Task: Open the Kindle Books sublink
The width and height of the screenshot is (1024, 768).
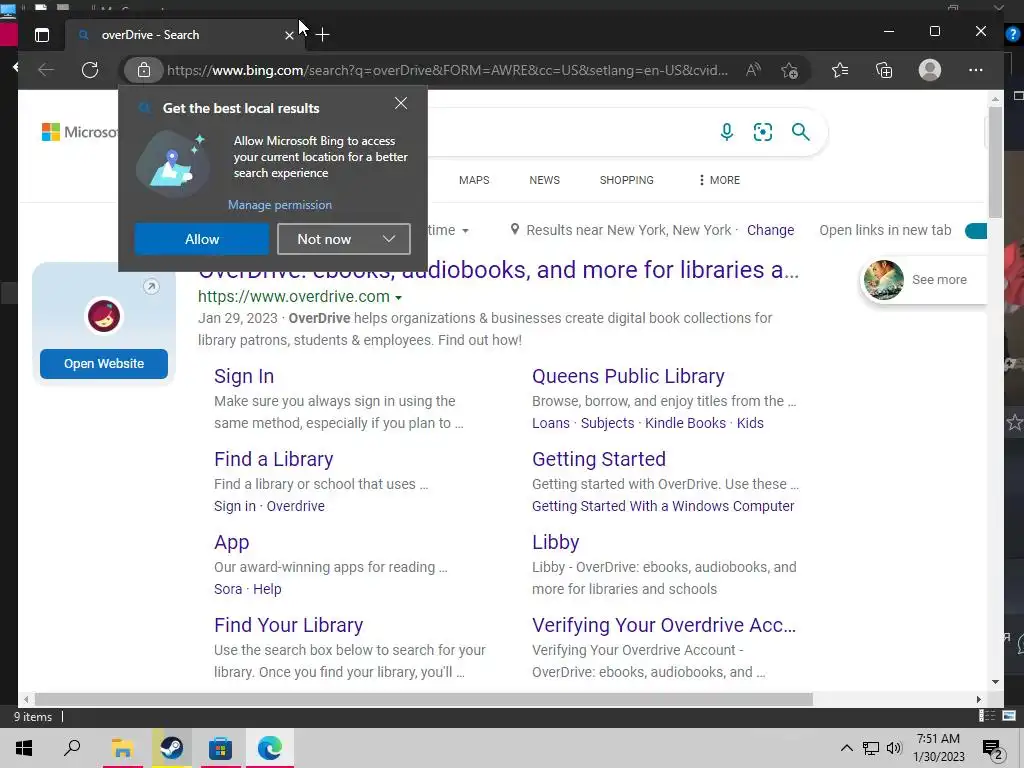Action: pyautogui.click(x=685, y=423)
